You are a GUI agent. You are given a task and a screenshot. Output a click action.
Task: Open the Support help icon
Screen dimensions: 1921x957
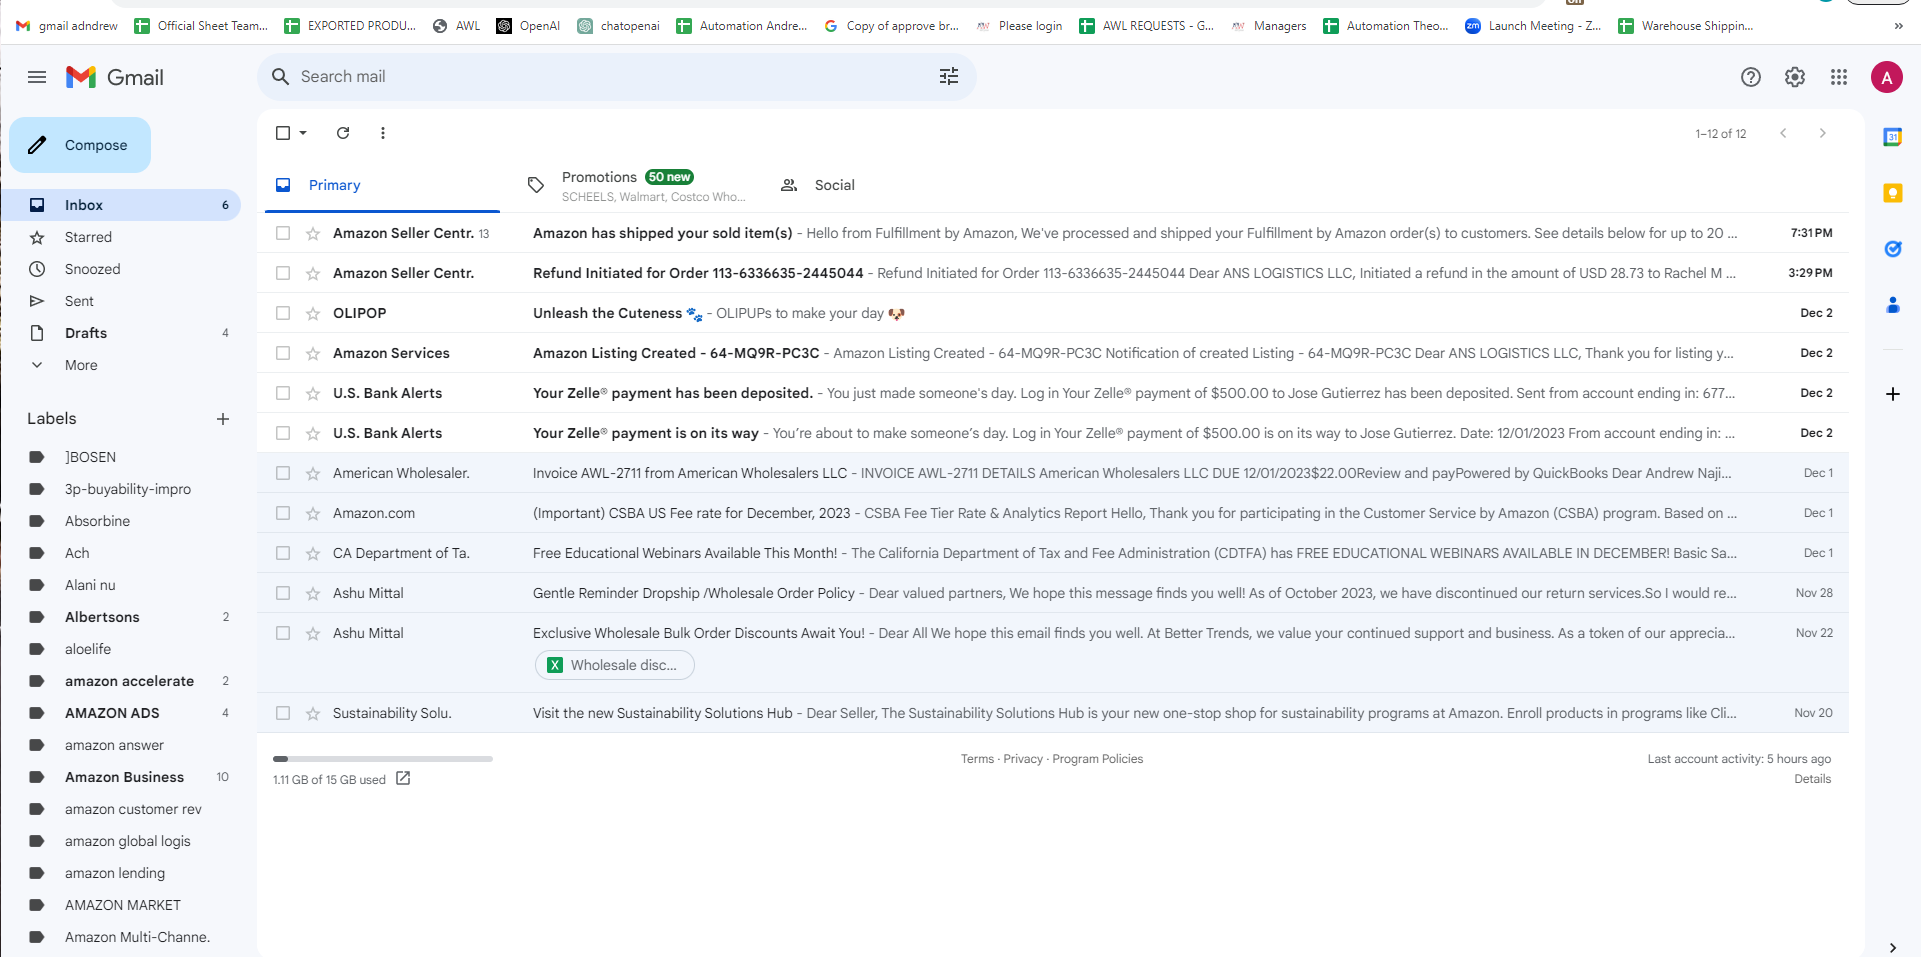click(x=1751, y=77)
